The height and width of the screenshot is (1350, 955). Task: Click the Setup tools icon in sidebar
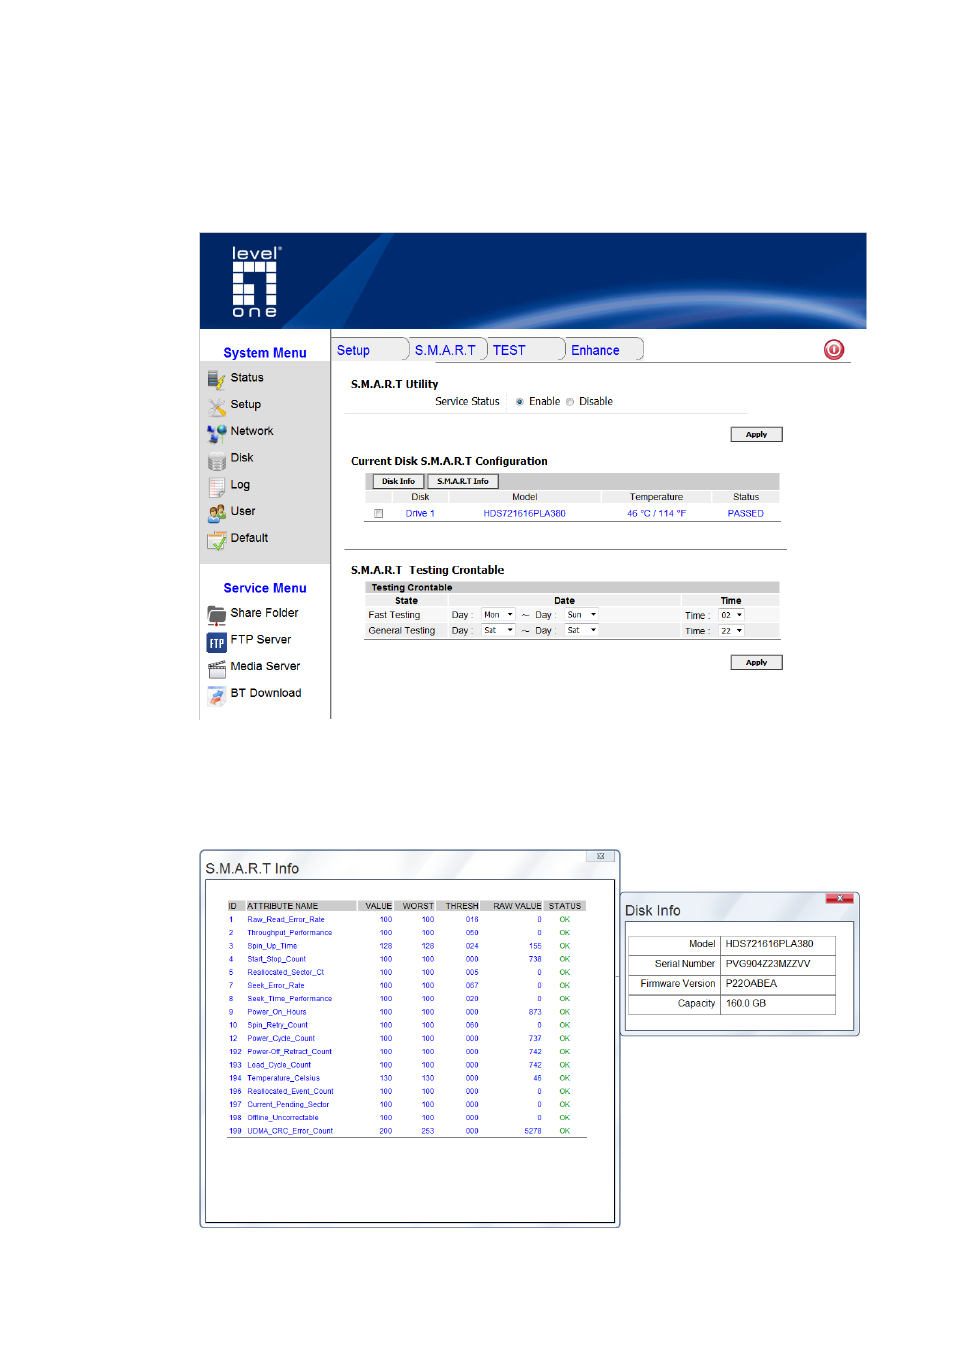(x=216, y=406)
